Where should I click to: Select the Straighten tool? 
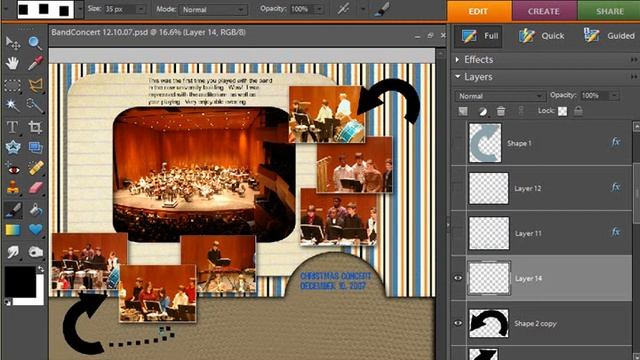point(35,147)
